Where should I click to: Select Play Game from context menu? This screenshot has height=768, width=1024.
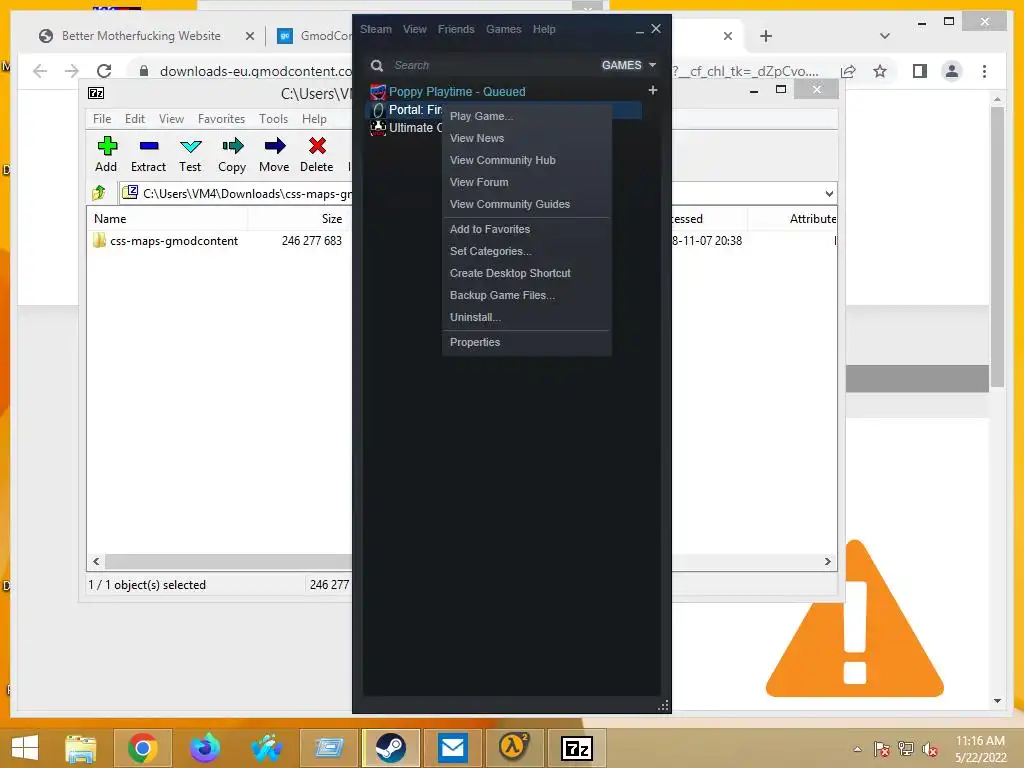(527, 116)
